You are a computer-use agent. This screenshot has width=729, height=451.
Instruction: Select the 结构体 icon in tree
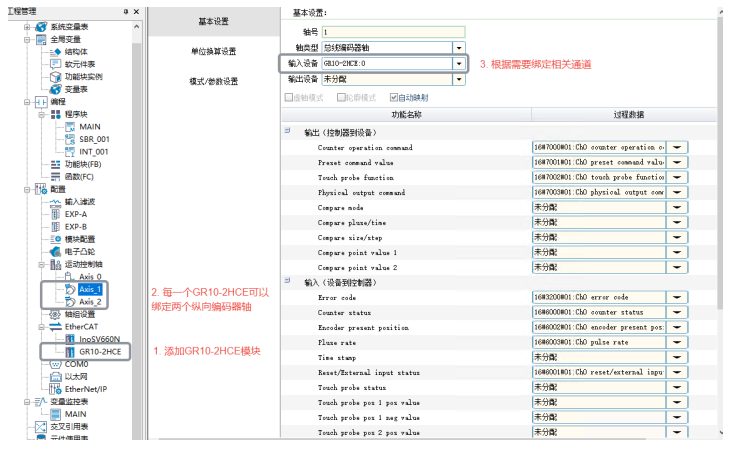[55, 52]
